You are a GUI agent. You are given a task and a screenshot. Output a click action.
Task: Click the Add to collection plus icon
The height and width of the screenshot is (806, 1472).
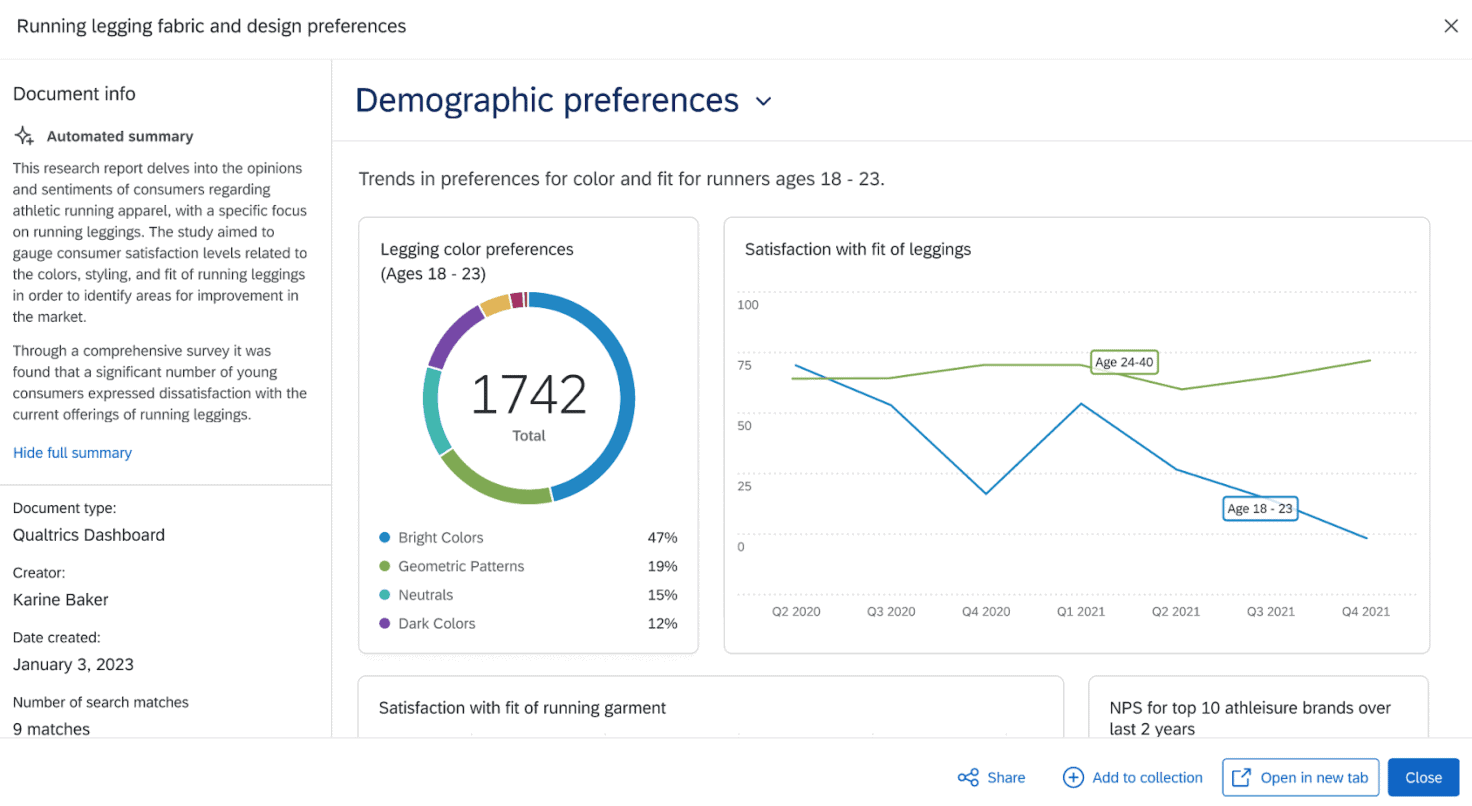(x=1073, y=777)
